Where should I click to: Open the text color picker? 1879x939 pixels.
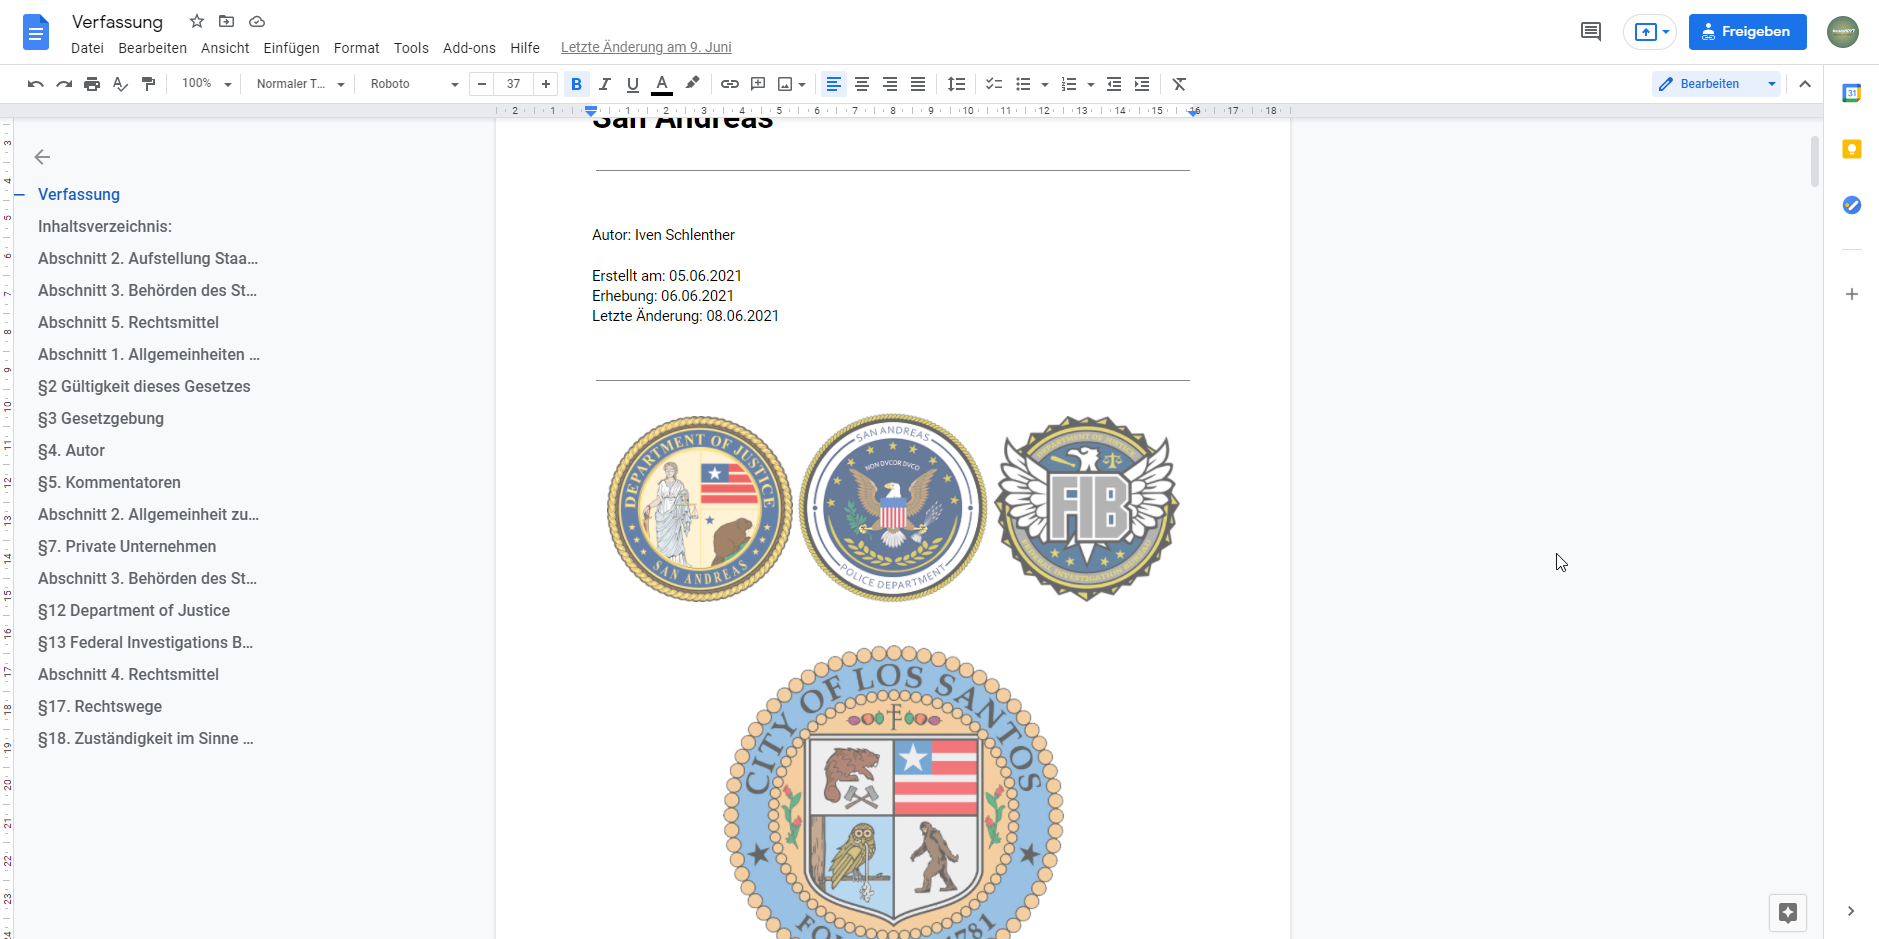[661, 84]
